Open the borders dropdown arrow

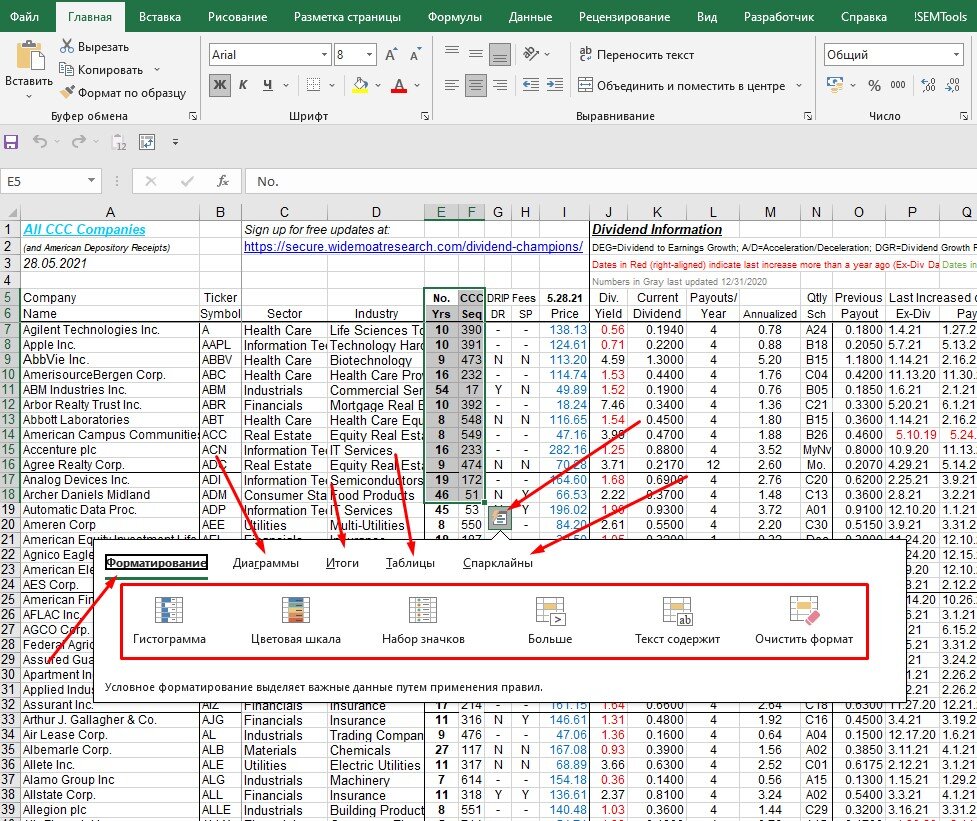point(331,85)
